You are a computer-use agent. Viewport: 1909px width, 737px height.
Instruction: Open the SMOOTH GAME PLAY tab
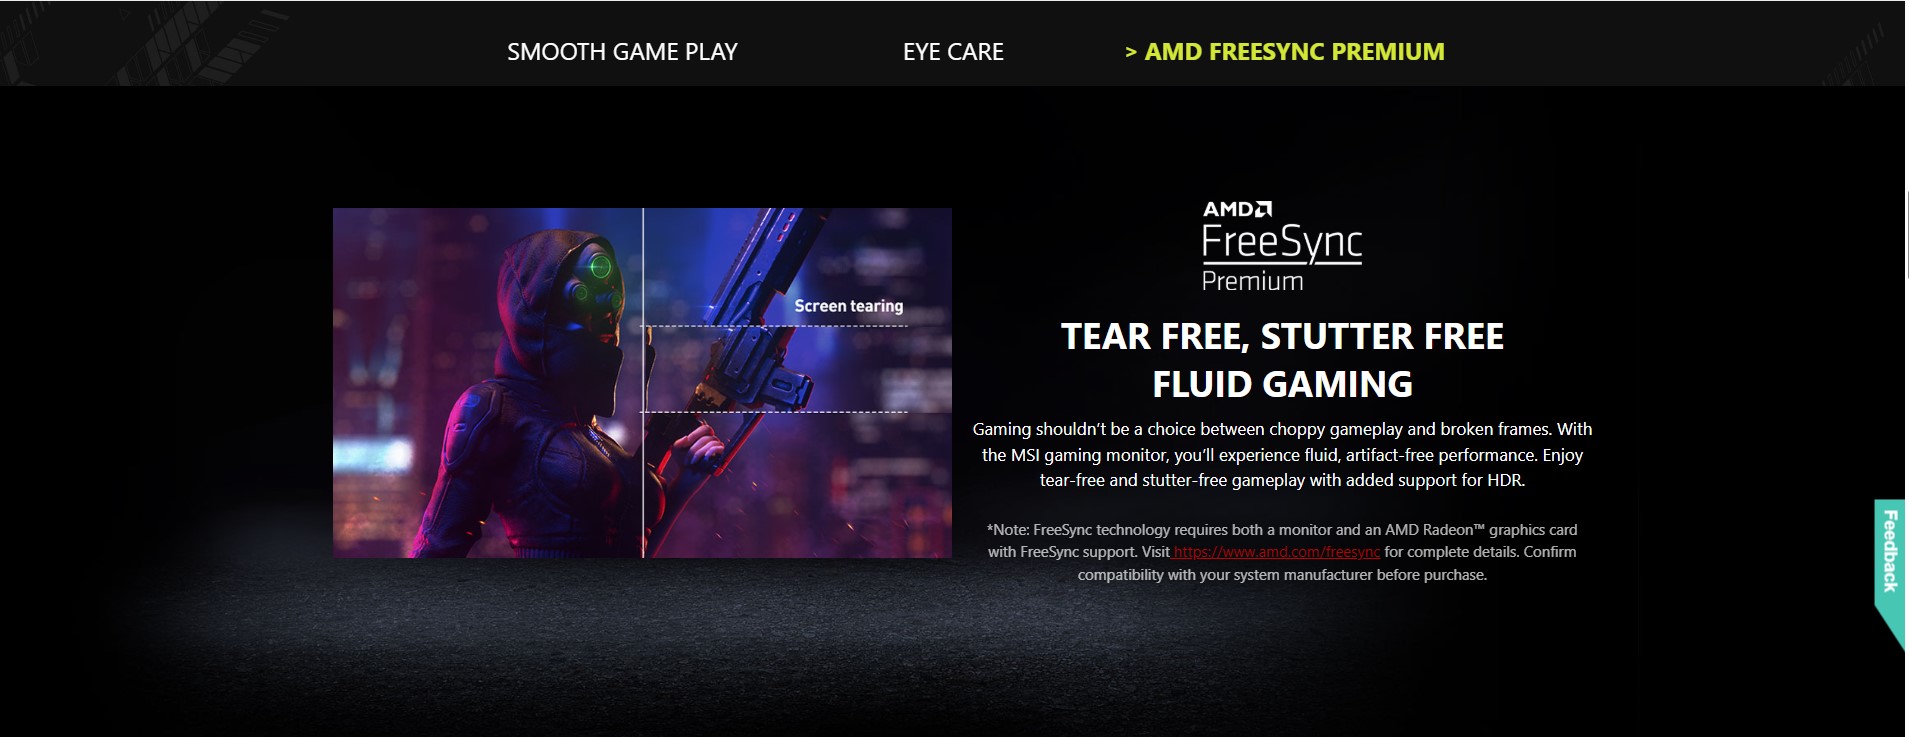(x=622, y=52)
